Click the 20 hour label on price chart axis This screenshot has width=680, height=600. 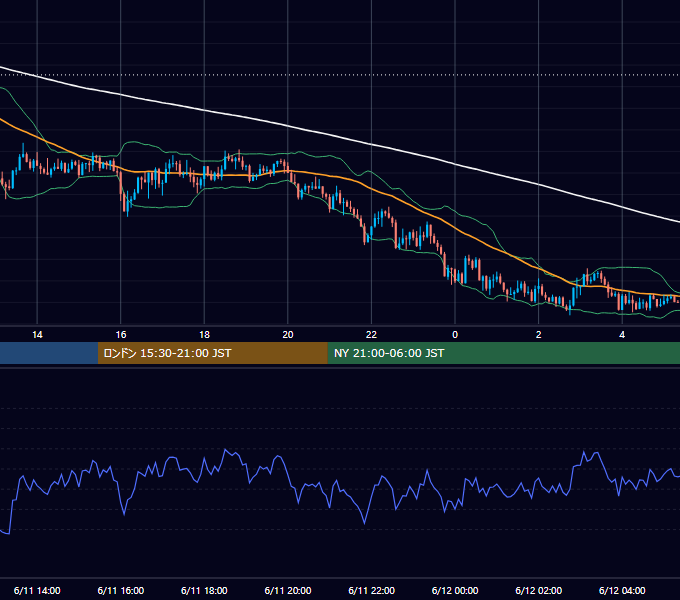tap(288, 335)
